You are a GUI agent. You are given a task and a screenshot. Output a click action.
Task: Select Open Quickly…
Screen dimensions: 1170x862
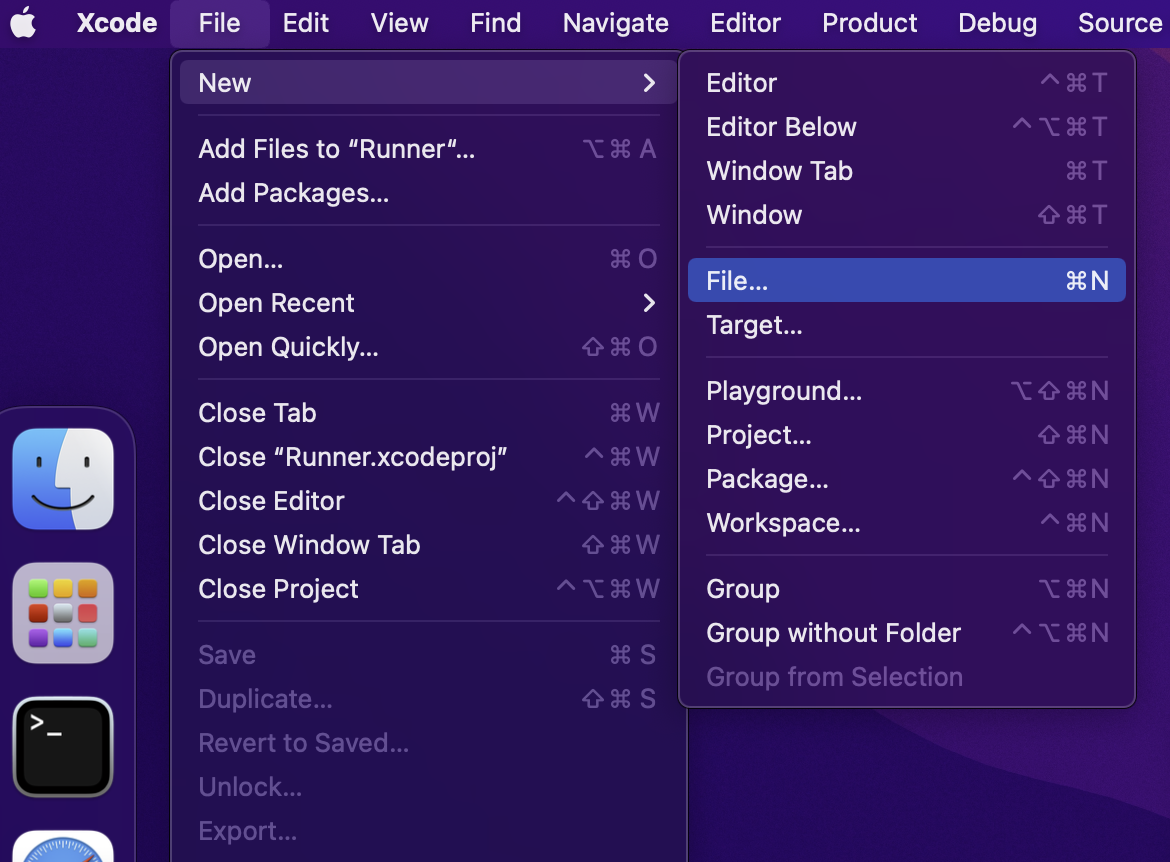point(428,347)
